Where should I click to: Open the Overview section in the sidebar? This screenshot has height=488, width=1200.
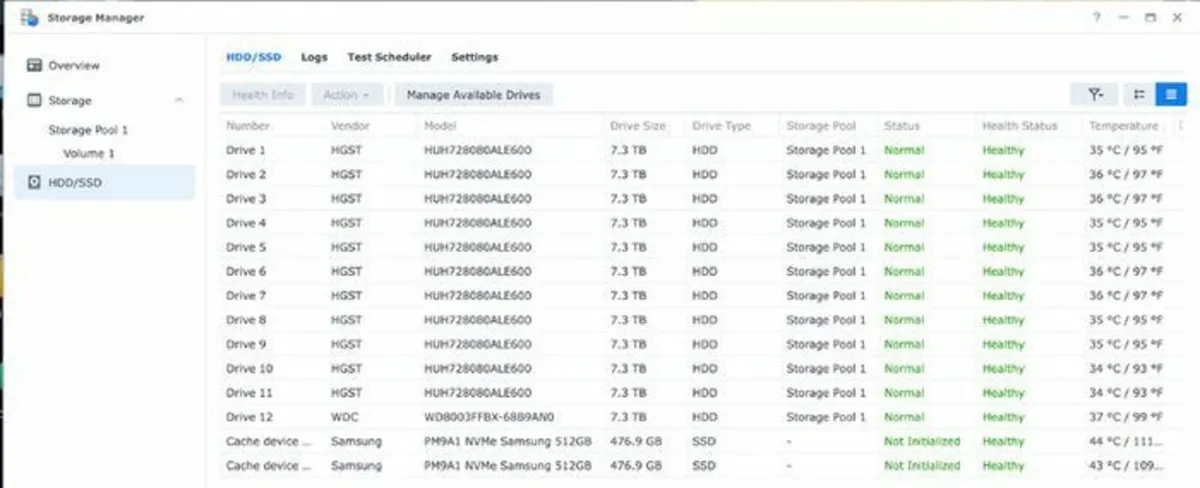click(x=73, y=66)
